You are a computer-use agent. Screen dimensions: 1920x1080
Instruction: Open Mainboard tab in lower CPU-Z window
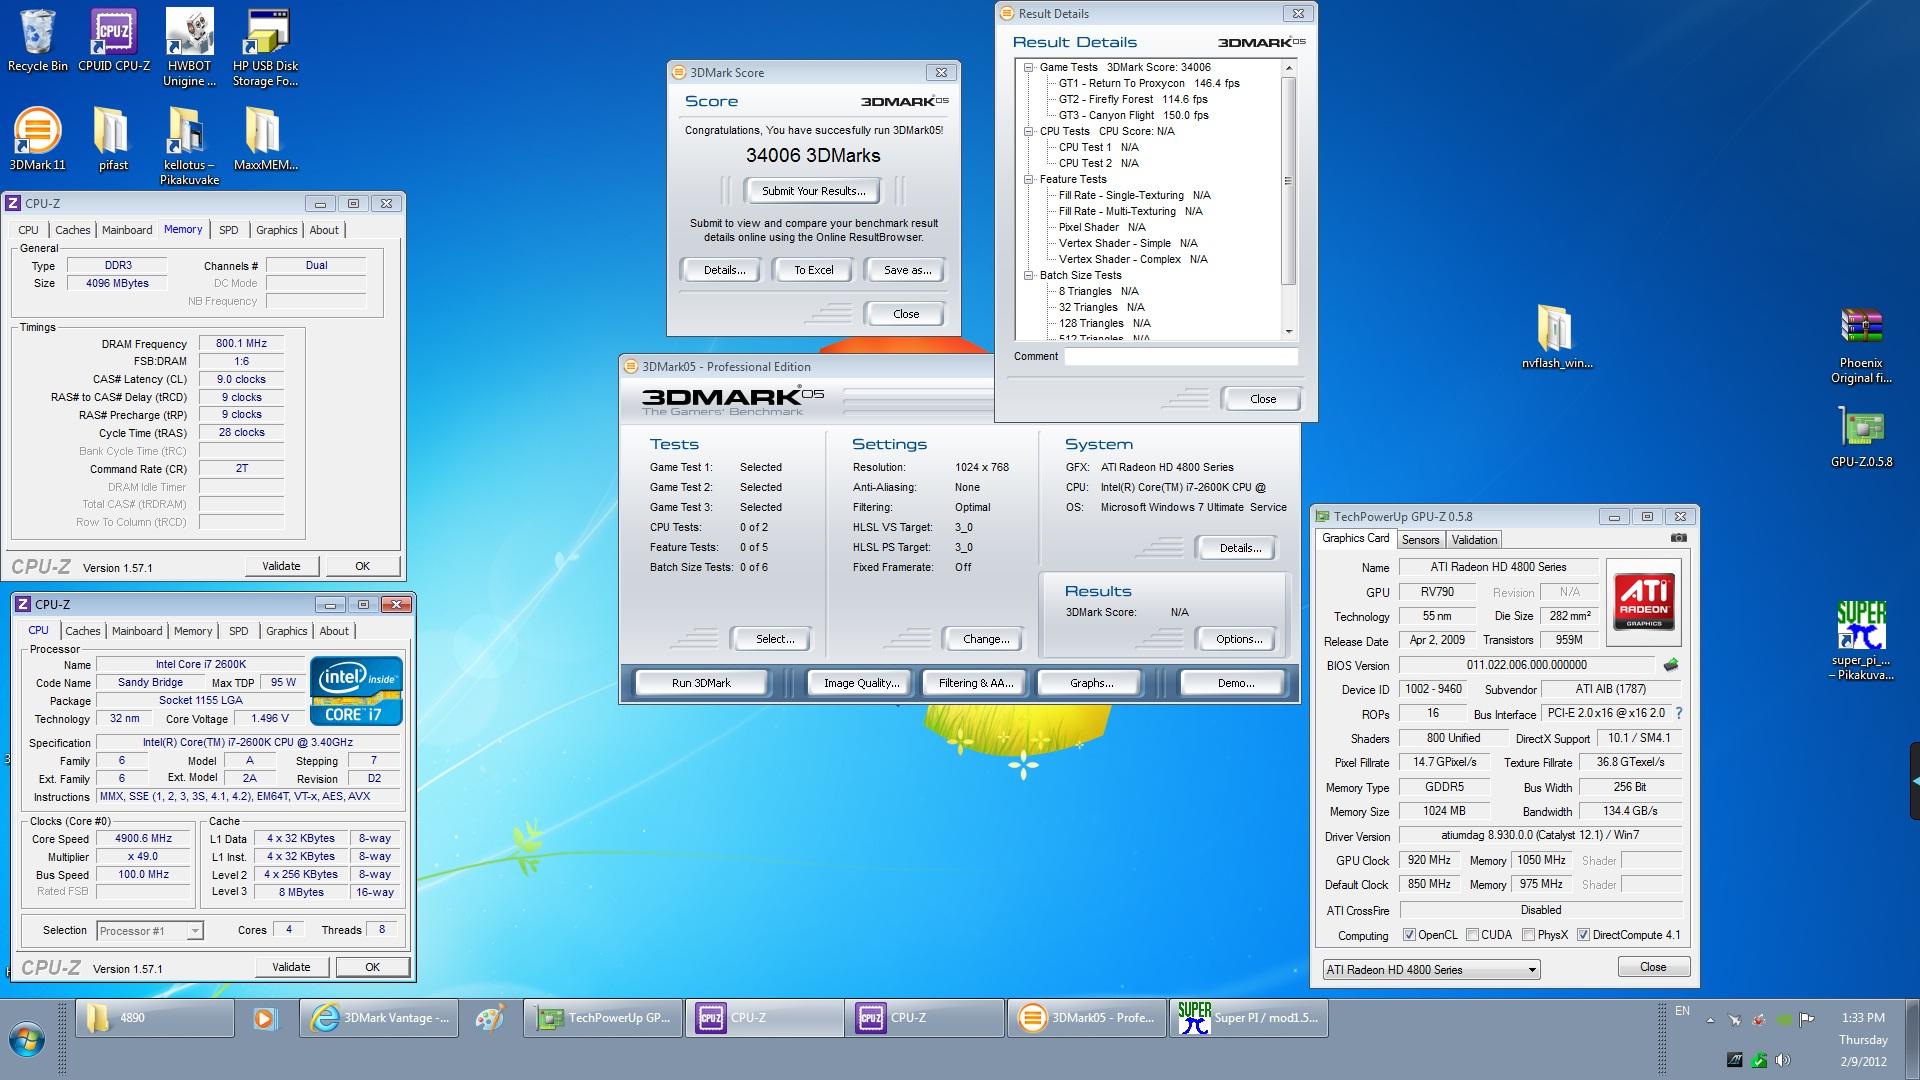[x=137, y=631]
